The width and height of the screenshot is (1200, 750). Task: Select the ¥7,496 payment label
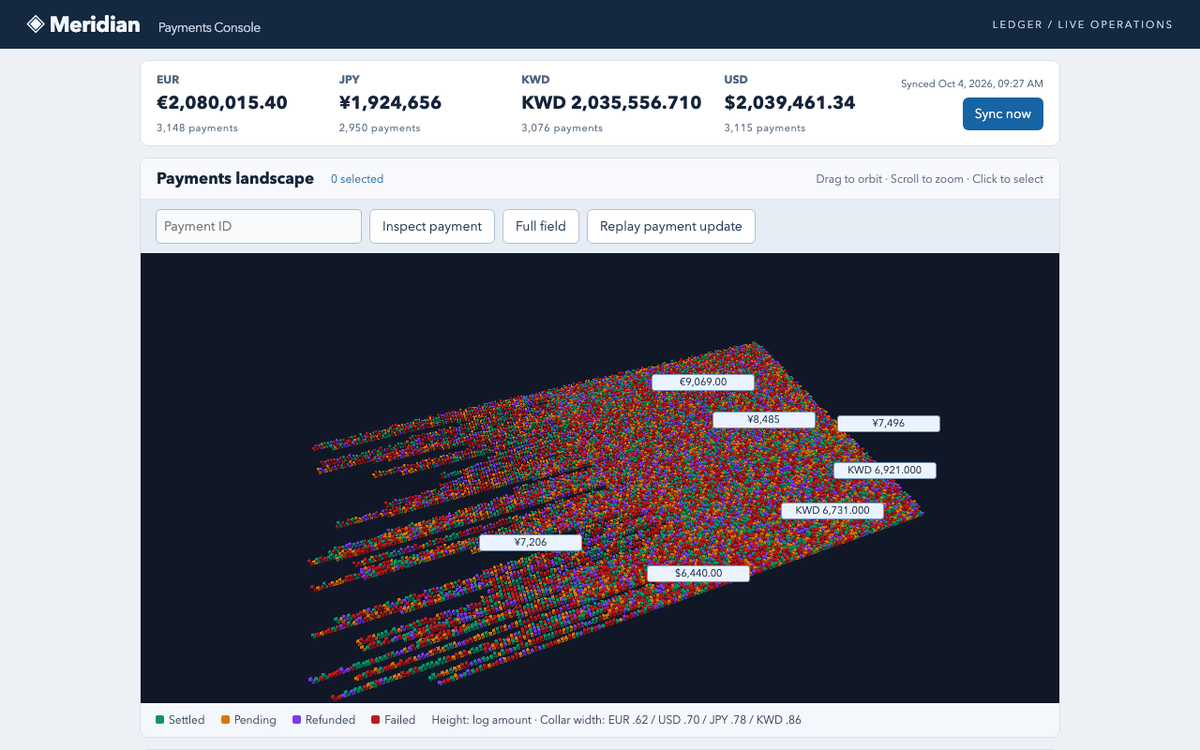tap(889, 423)
